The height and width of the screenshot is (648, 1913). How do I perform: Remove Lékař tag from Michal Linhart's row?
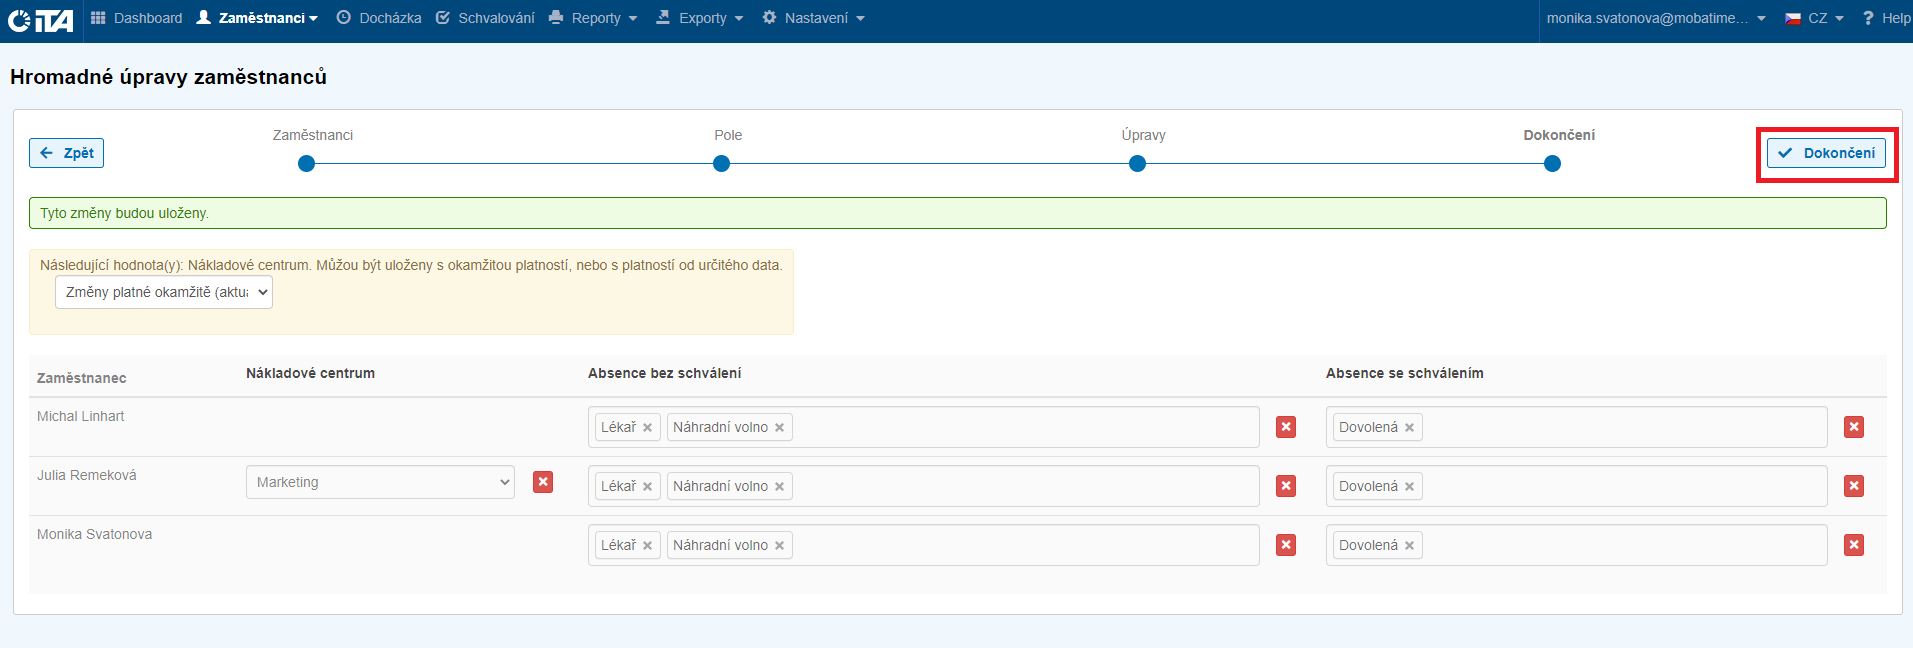coord(647,428)
